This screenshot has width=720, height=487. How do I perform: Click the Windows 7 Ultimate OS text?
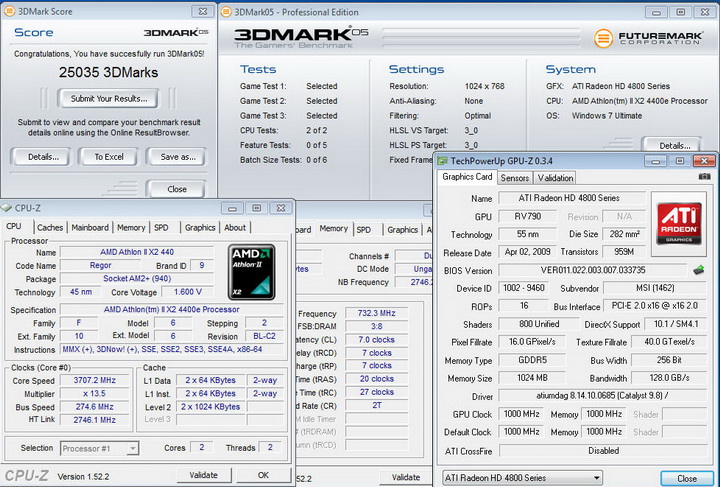pyautogui.click(x=607, y=116)
